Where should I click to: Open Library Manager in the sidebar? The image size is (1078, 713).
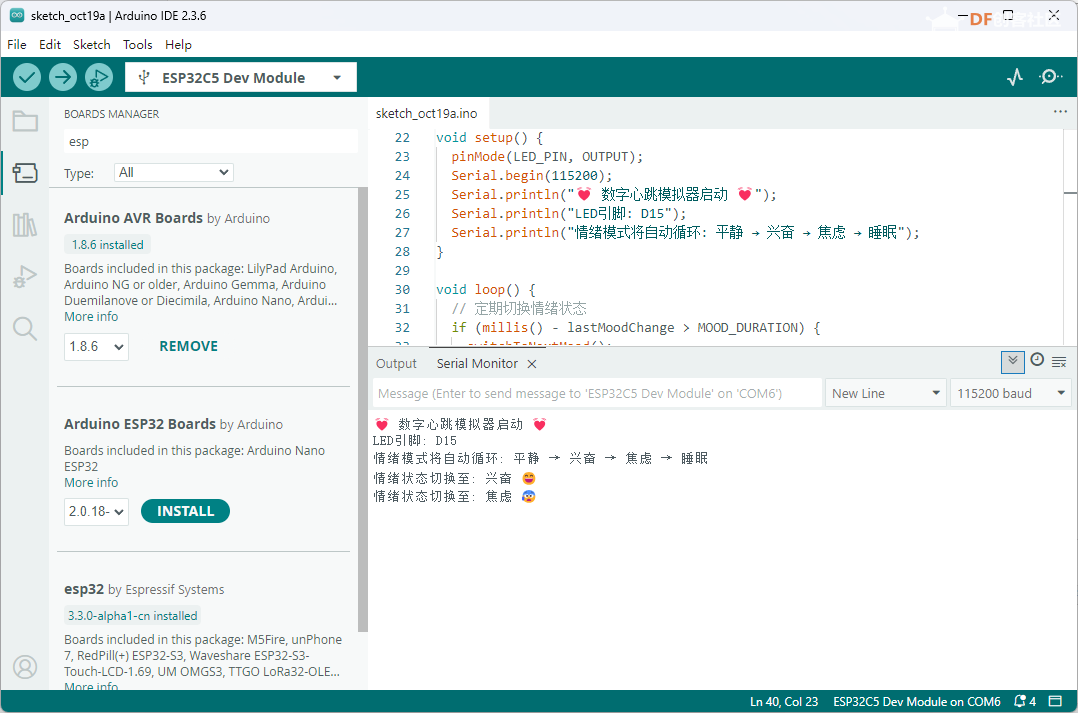coord(25,225)
